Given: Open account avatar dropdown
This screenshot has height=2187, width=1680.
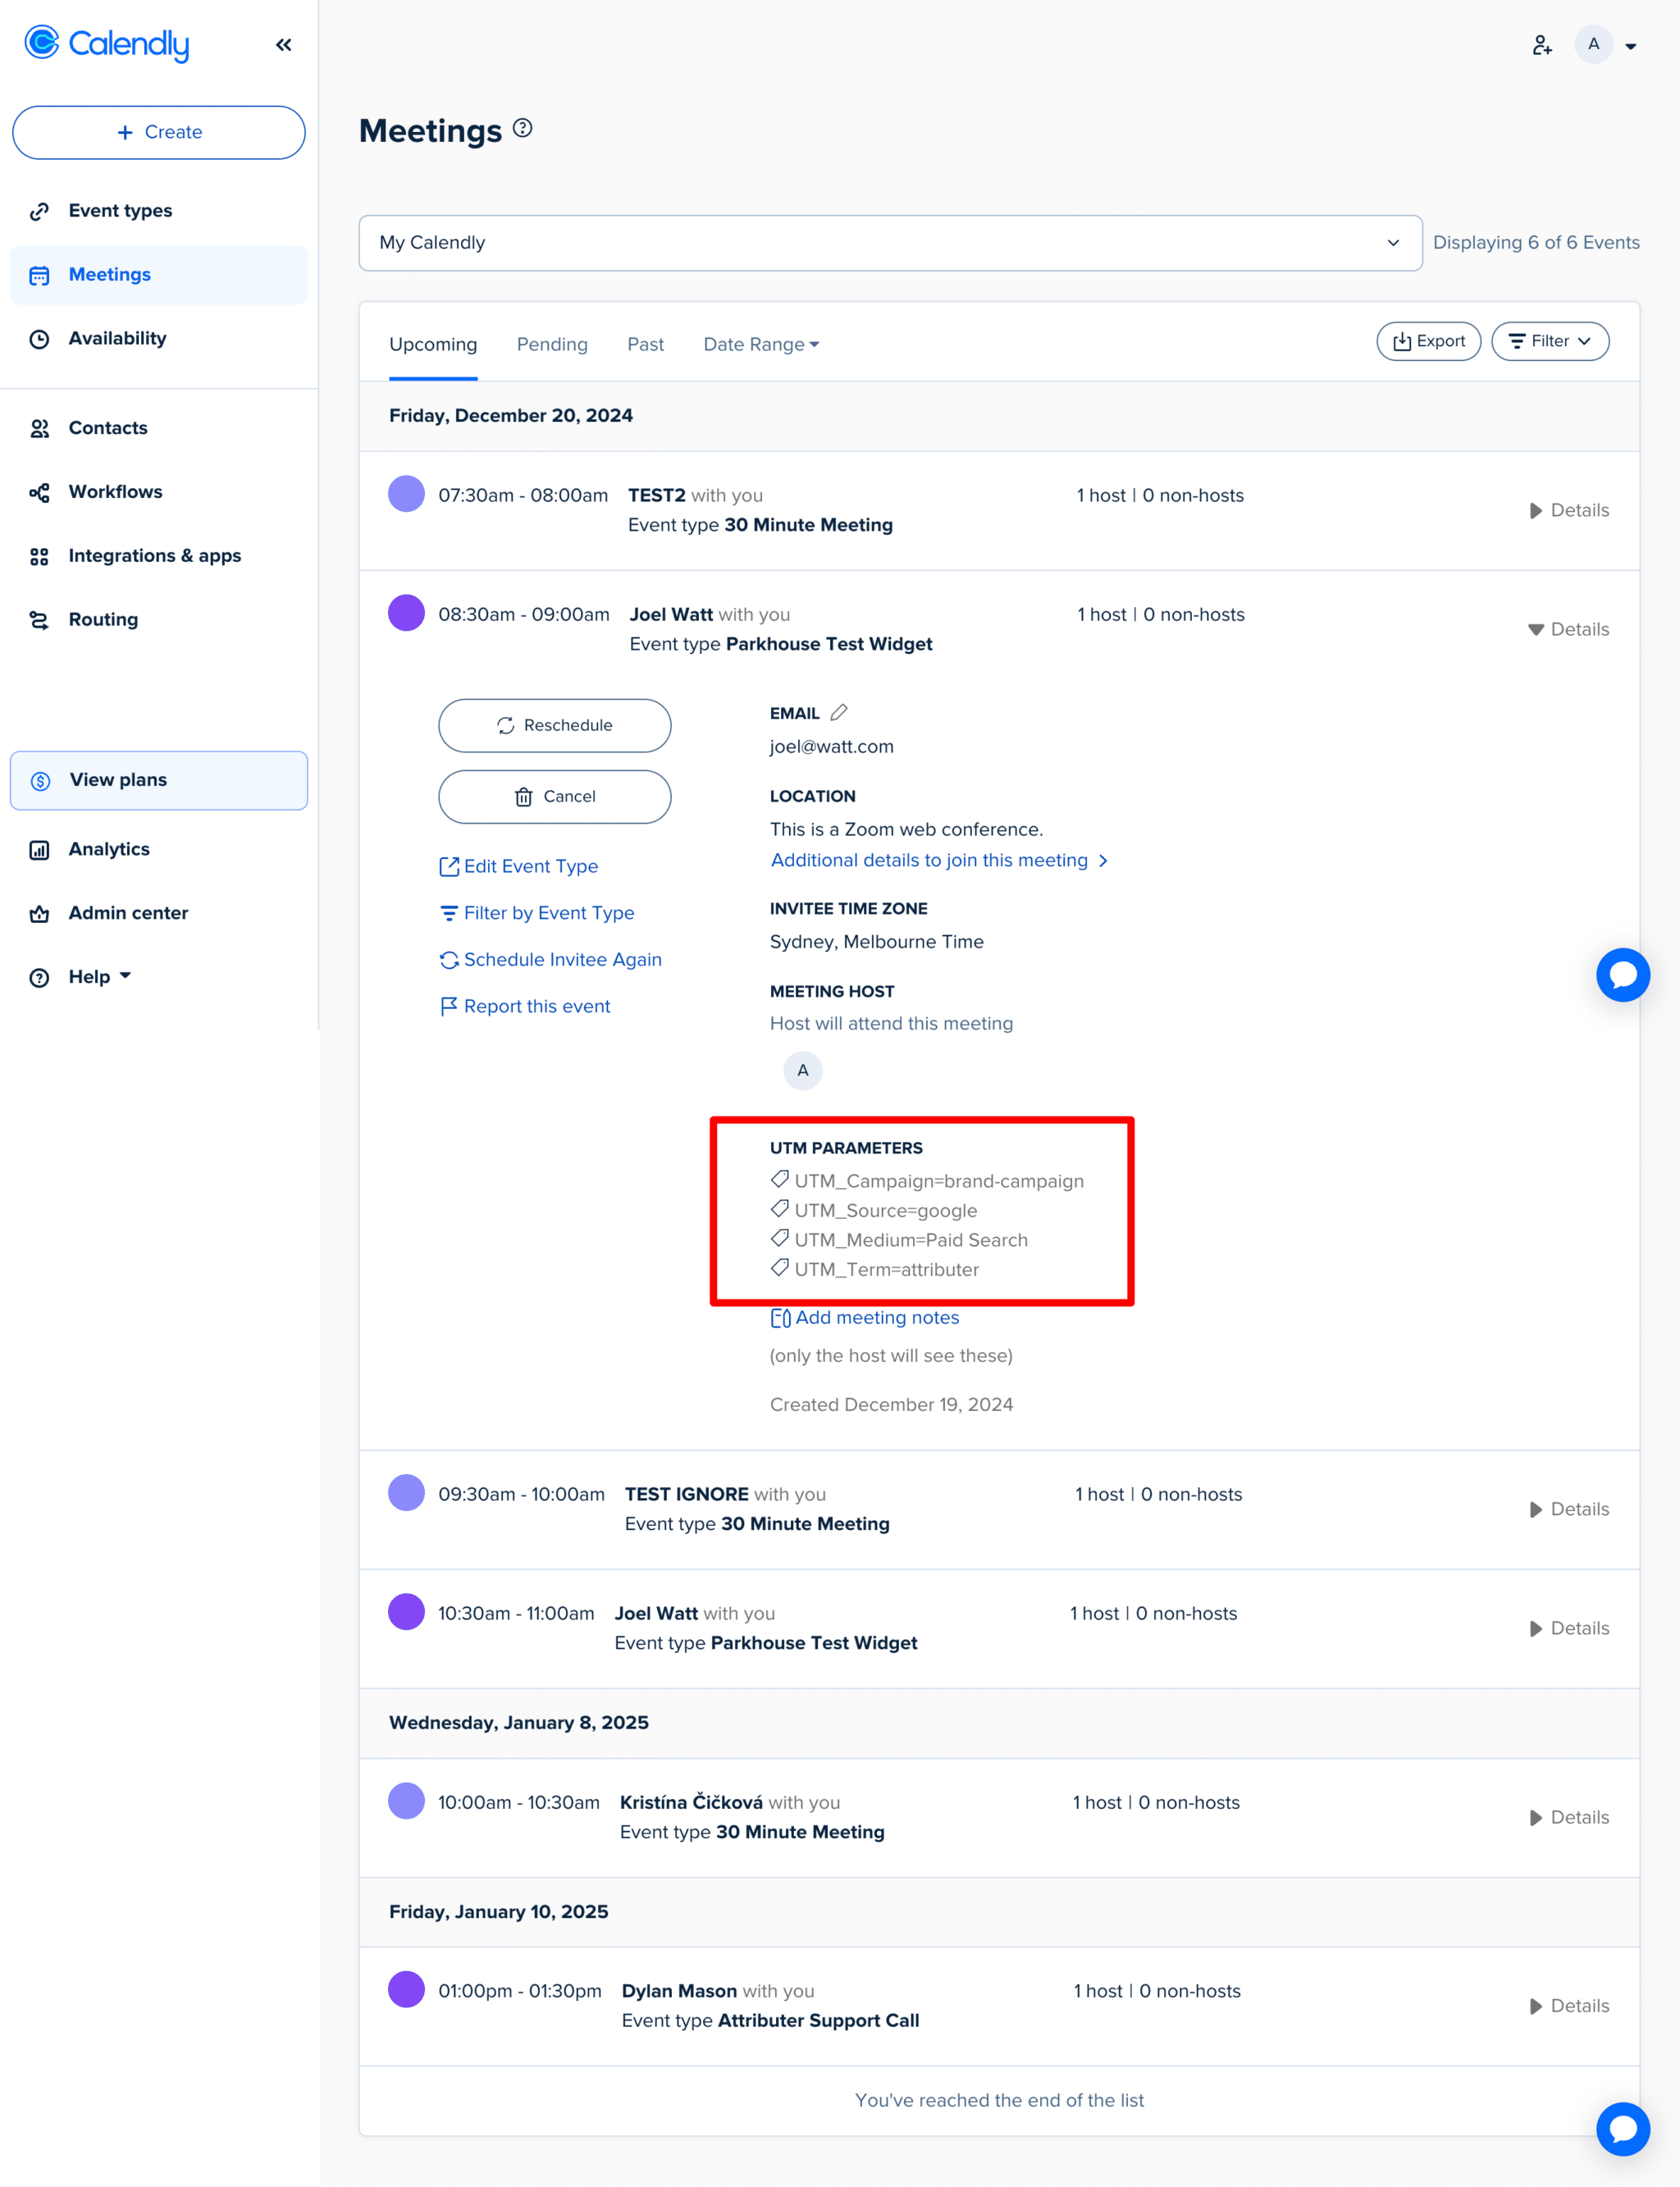Looking at the screenshot, I should [x=1606, y=44].
